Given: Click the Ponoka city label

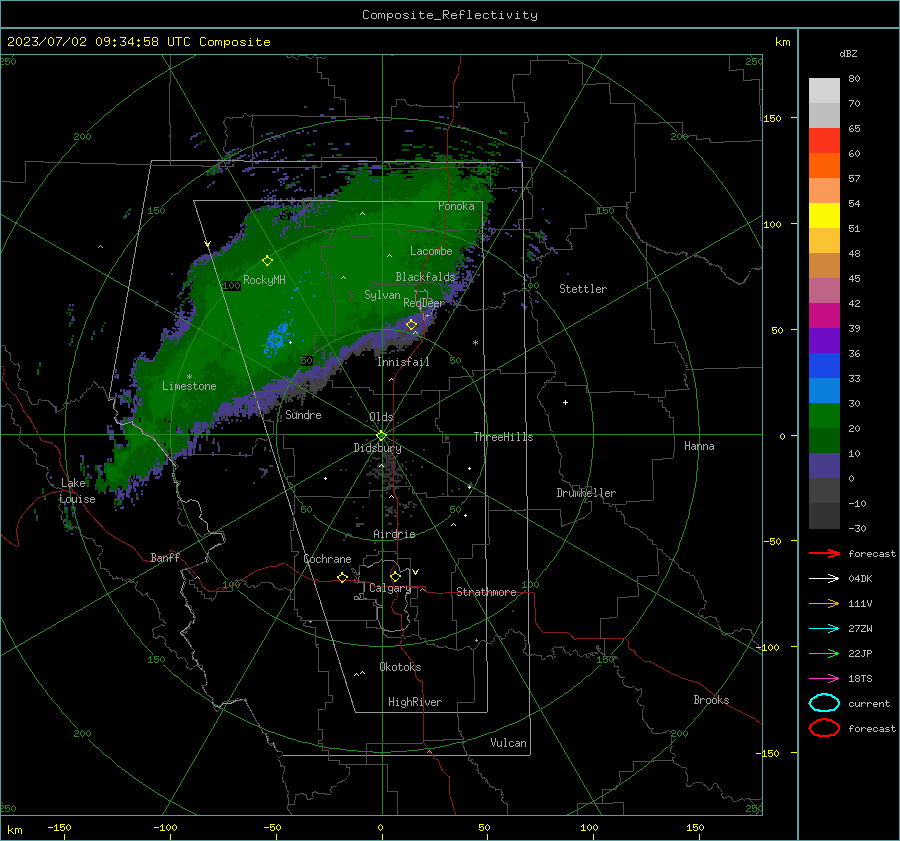Looking at the screenshot, I should [x=456, y=206].
